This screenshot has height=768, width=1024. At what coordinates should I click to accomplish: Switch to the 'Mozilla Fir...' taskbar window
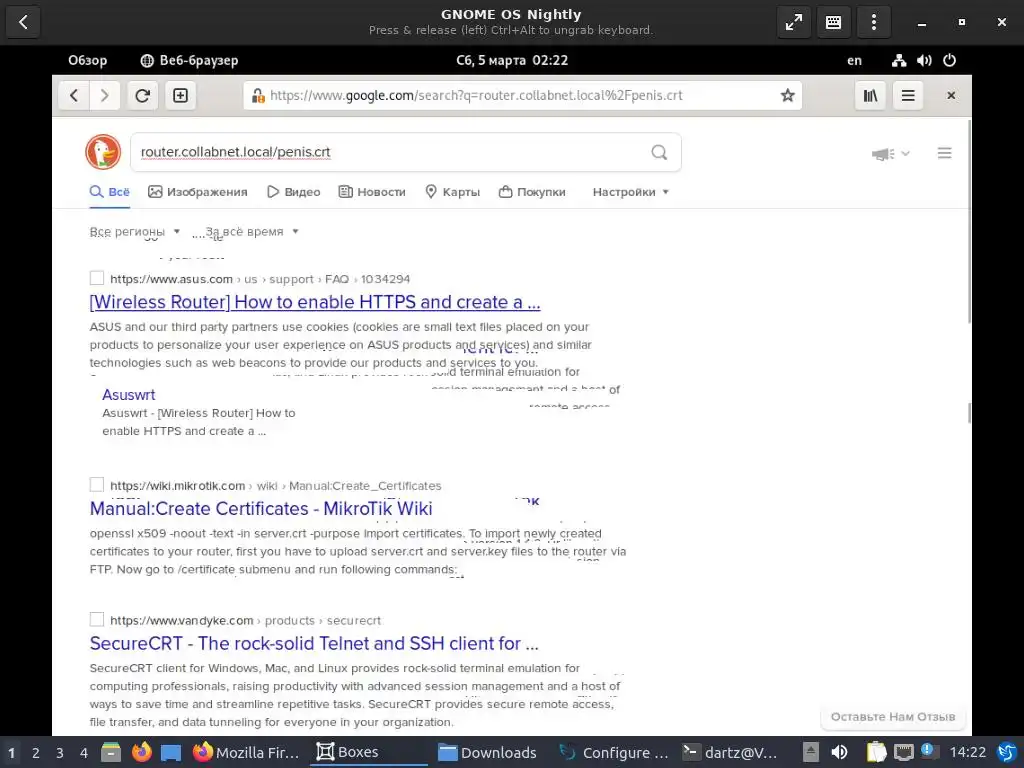pyautogui.click(x=246, y=752)
